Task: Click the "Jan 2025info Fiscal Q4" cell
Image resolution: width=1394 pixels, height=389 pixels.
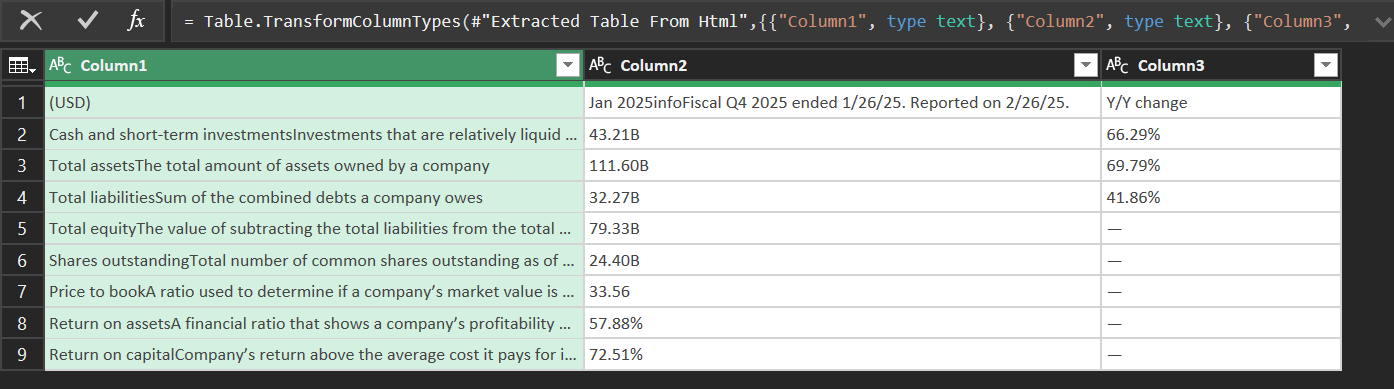Action: point(842,102)
